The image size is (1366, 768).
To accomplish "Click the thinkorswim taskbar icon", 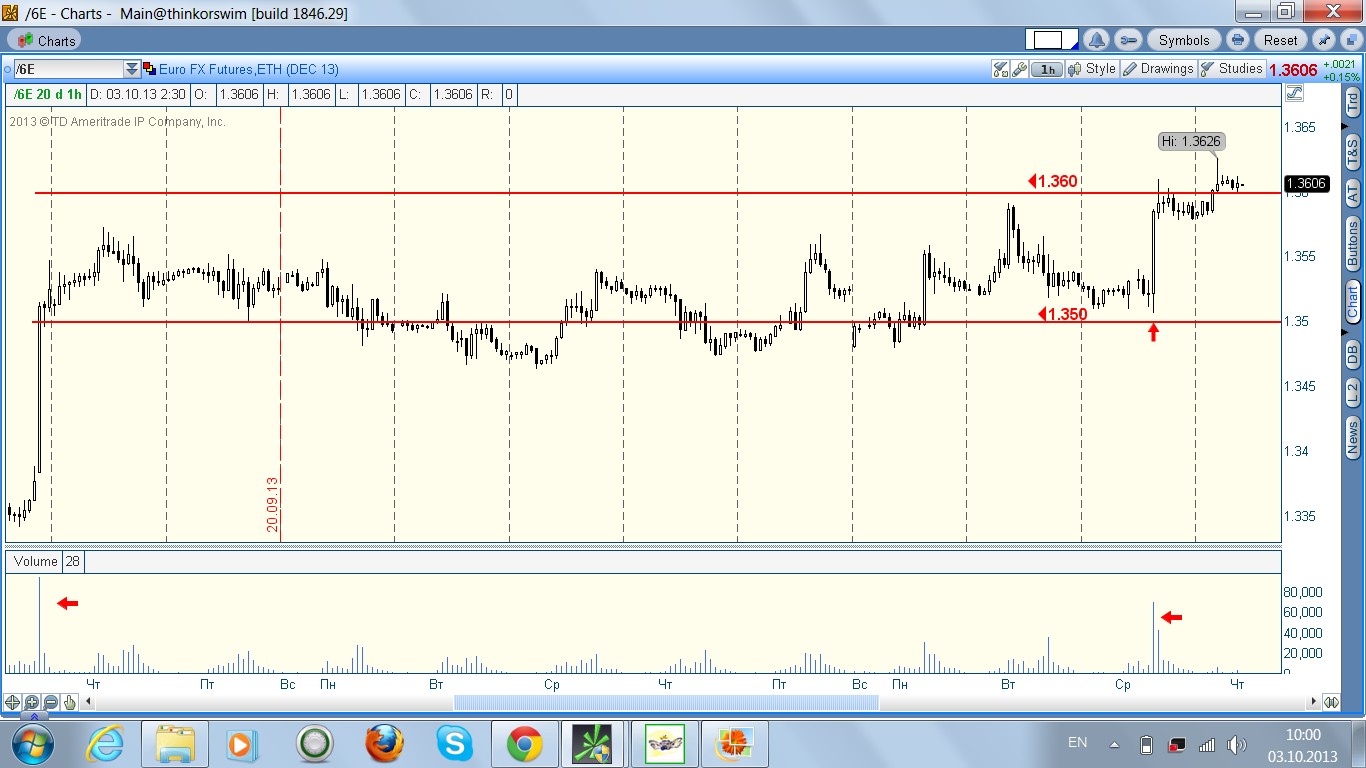I will coord(591,743).
